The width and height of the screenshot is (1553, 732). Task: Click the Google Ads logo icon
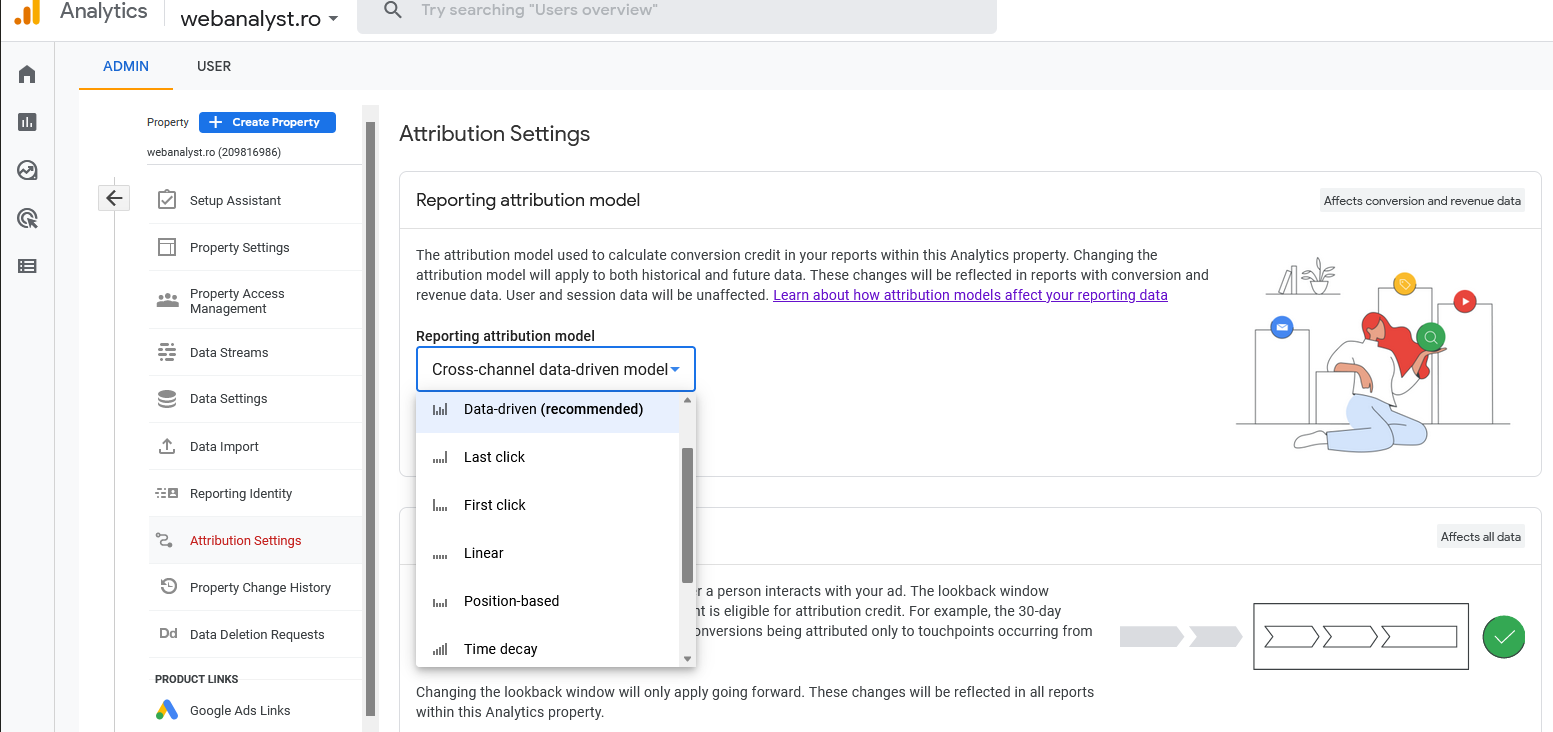click(167, 710)
